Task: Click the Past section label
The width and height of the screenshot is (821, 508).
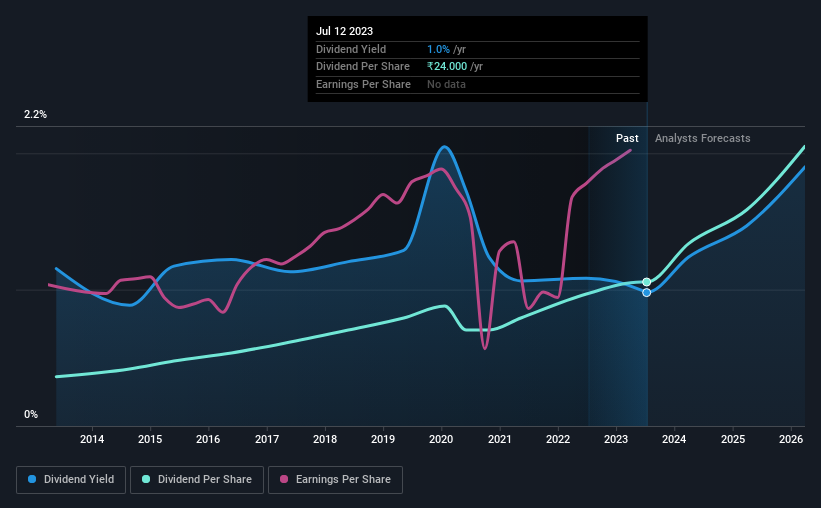Action: [627, 138]
